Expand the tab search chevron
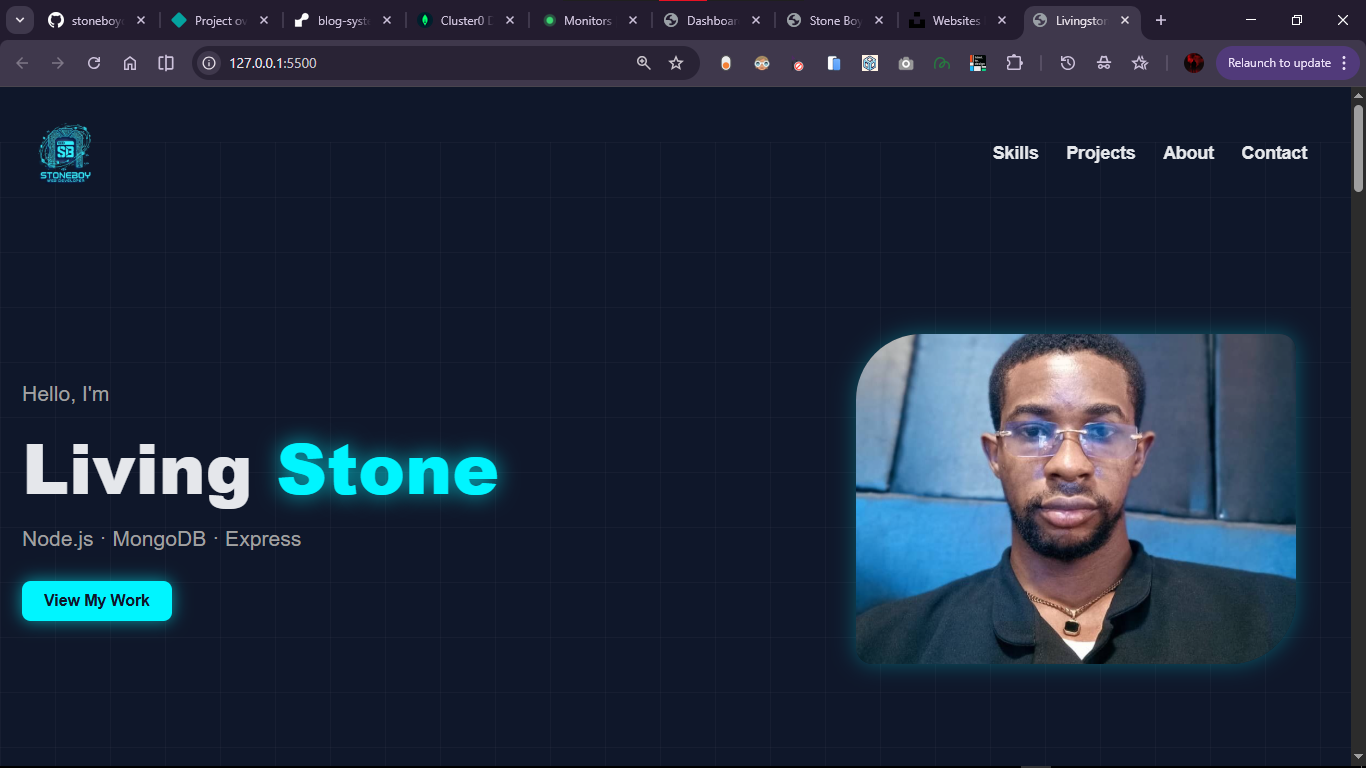This screenshot has width=1366, height=768. (19, 19)
